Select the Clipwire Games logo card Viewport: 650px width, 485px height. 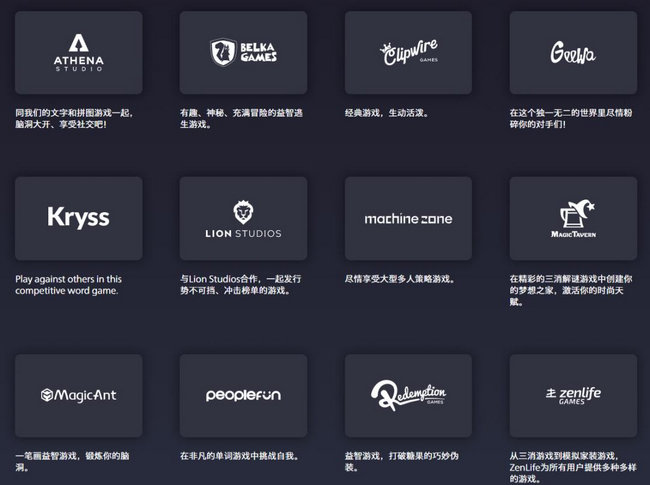[x=408, y=53]
